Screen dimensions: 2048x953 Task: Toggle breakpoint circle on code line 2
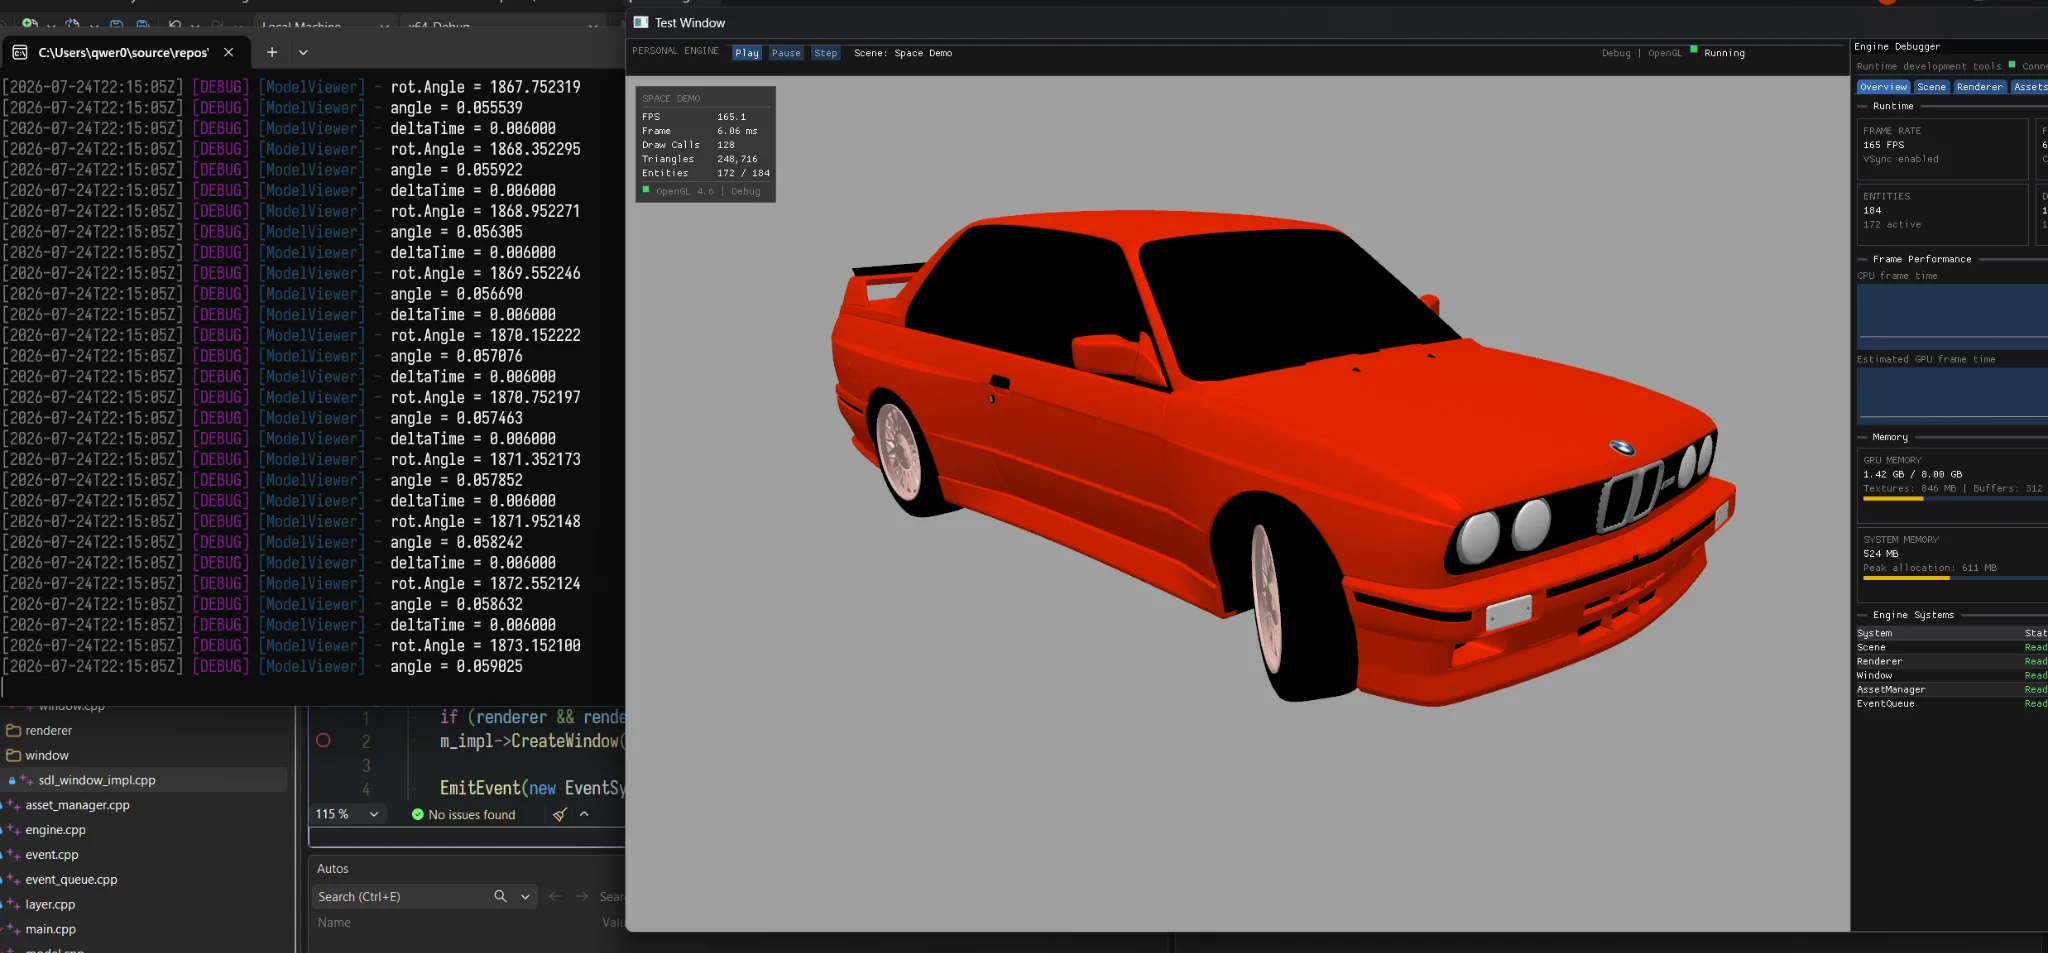323,741
